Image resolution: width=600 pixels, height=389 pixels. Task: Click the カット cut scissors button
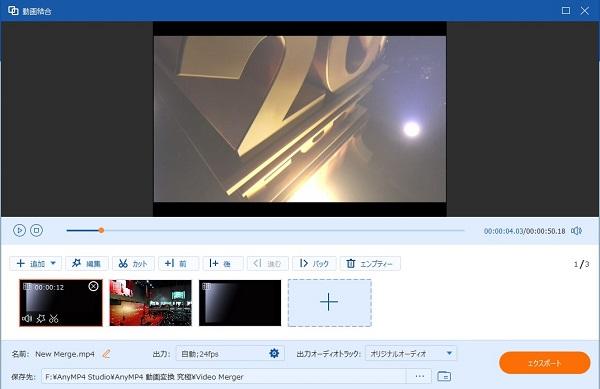coord(133,264)
